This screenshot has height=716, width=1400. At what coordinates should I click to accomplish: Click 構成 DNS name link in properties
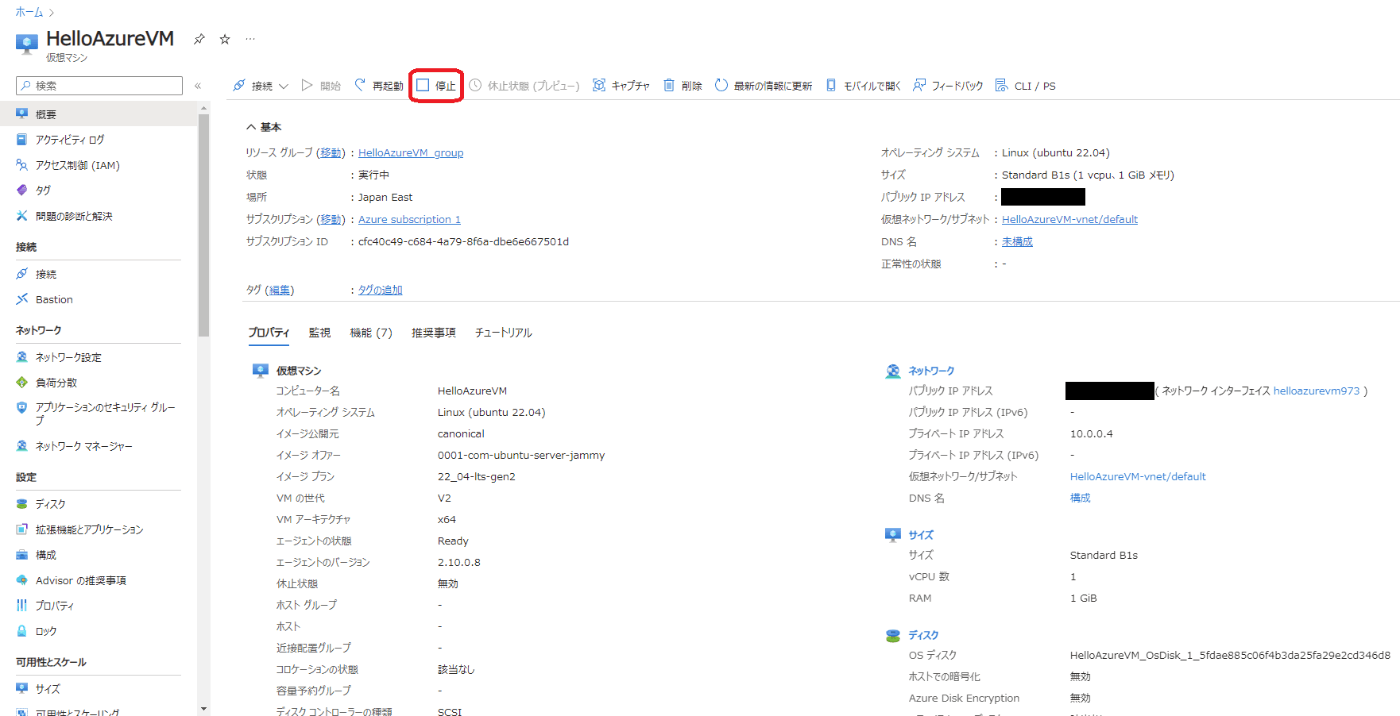coord(1080,498)
